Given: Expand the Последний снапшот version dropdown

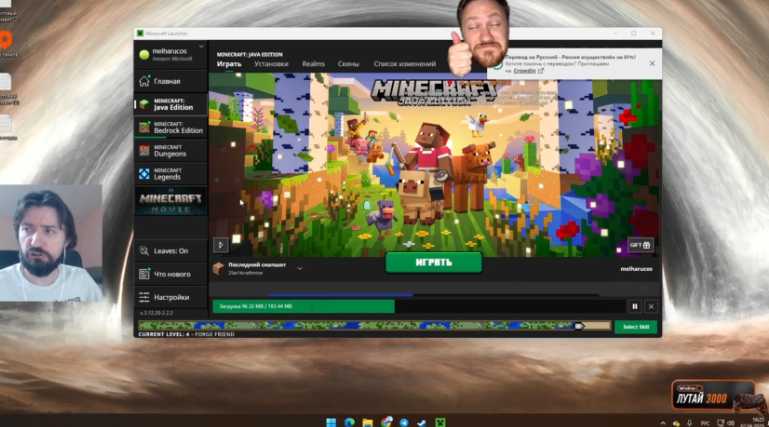Looking at the screenshot, I should coord(300,269).
